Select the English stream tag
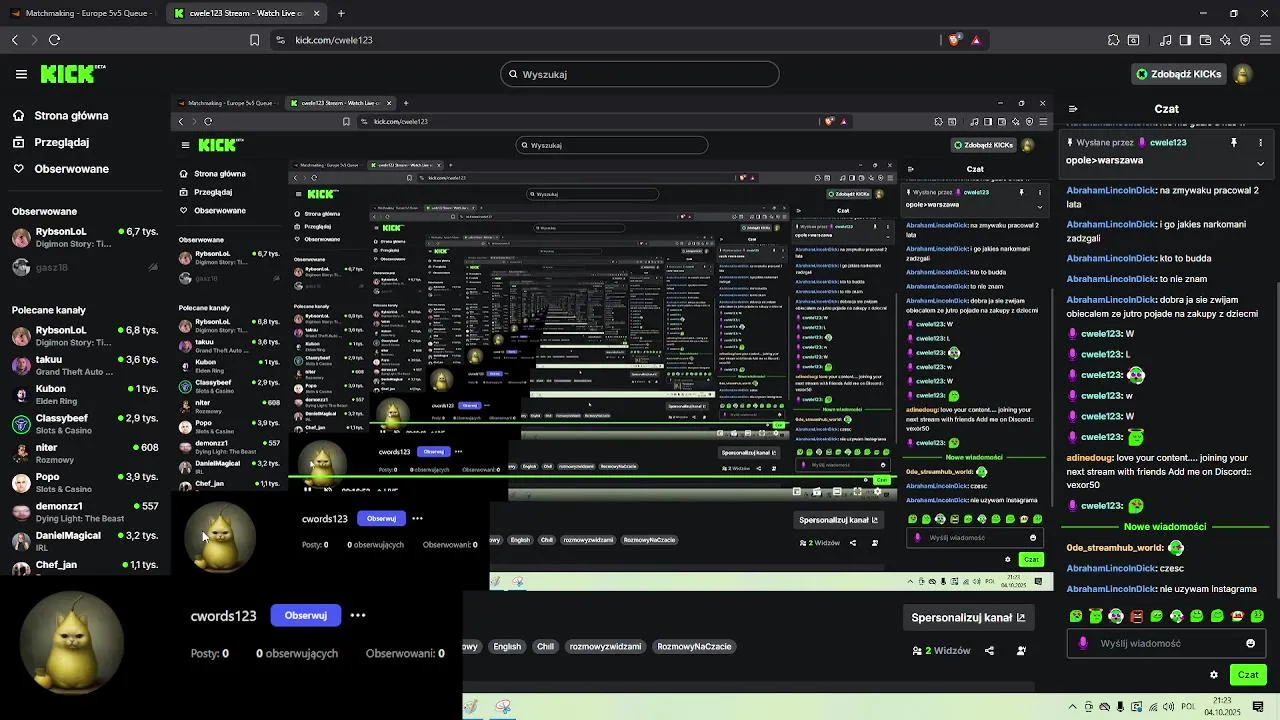Viewport: 1280px width, 720px height. click(507, 647)
